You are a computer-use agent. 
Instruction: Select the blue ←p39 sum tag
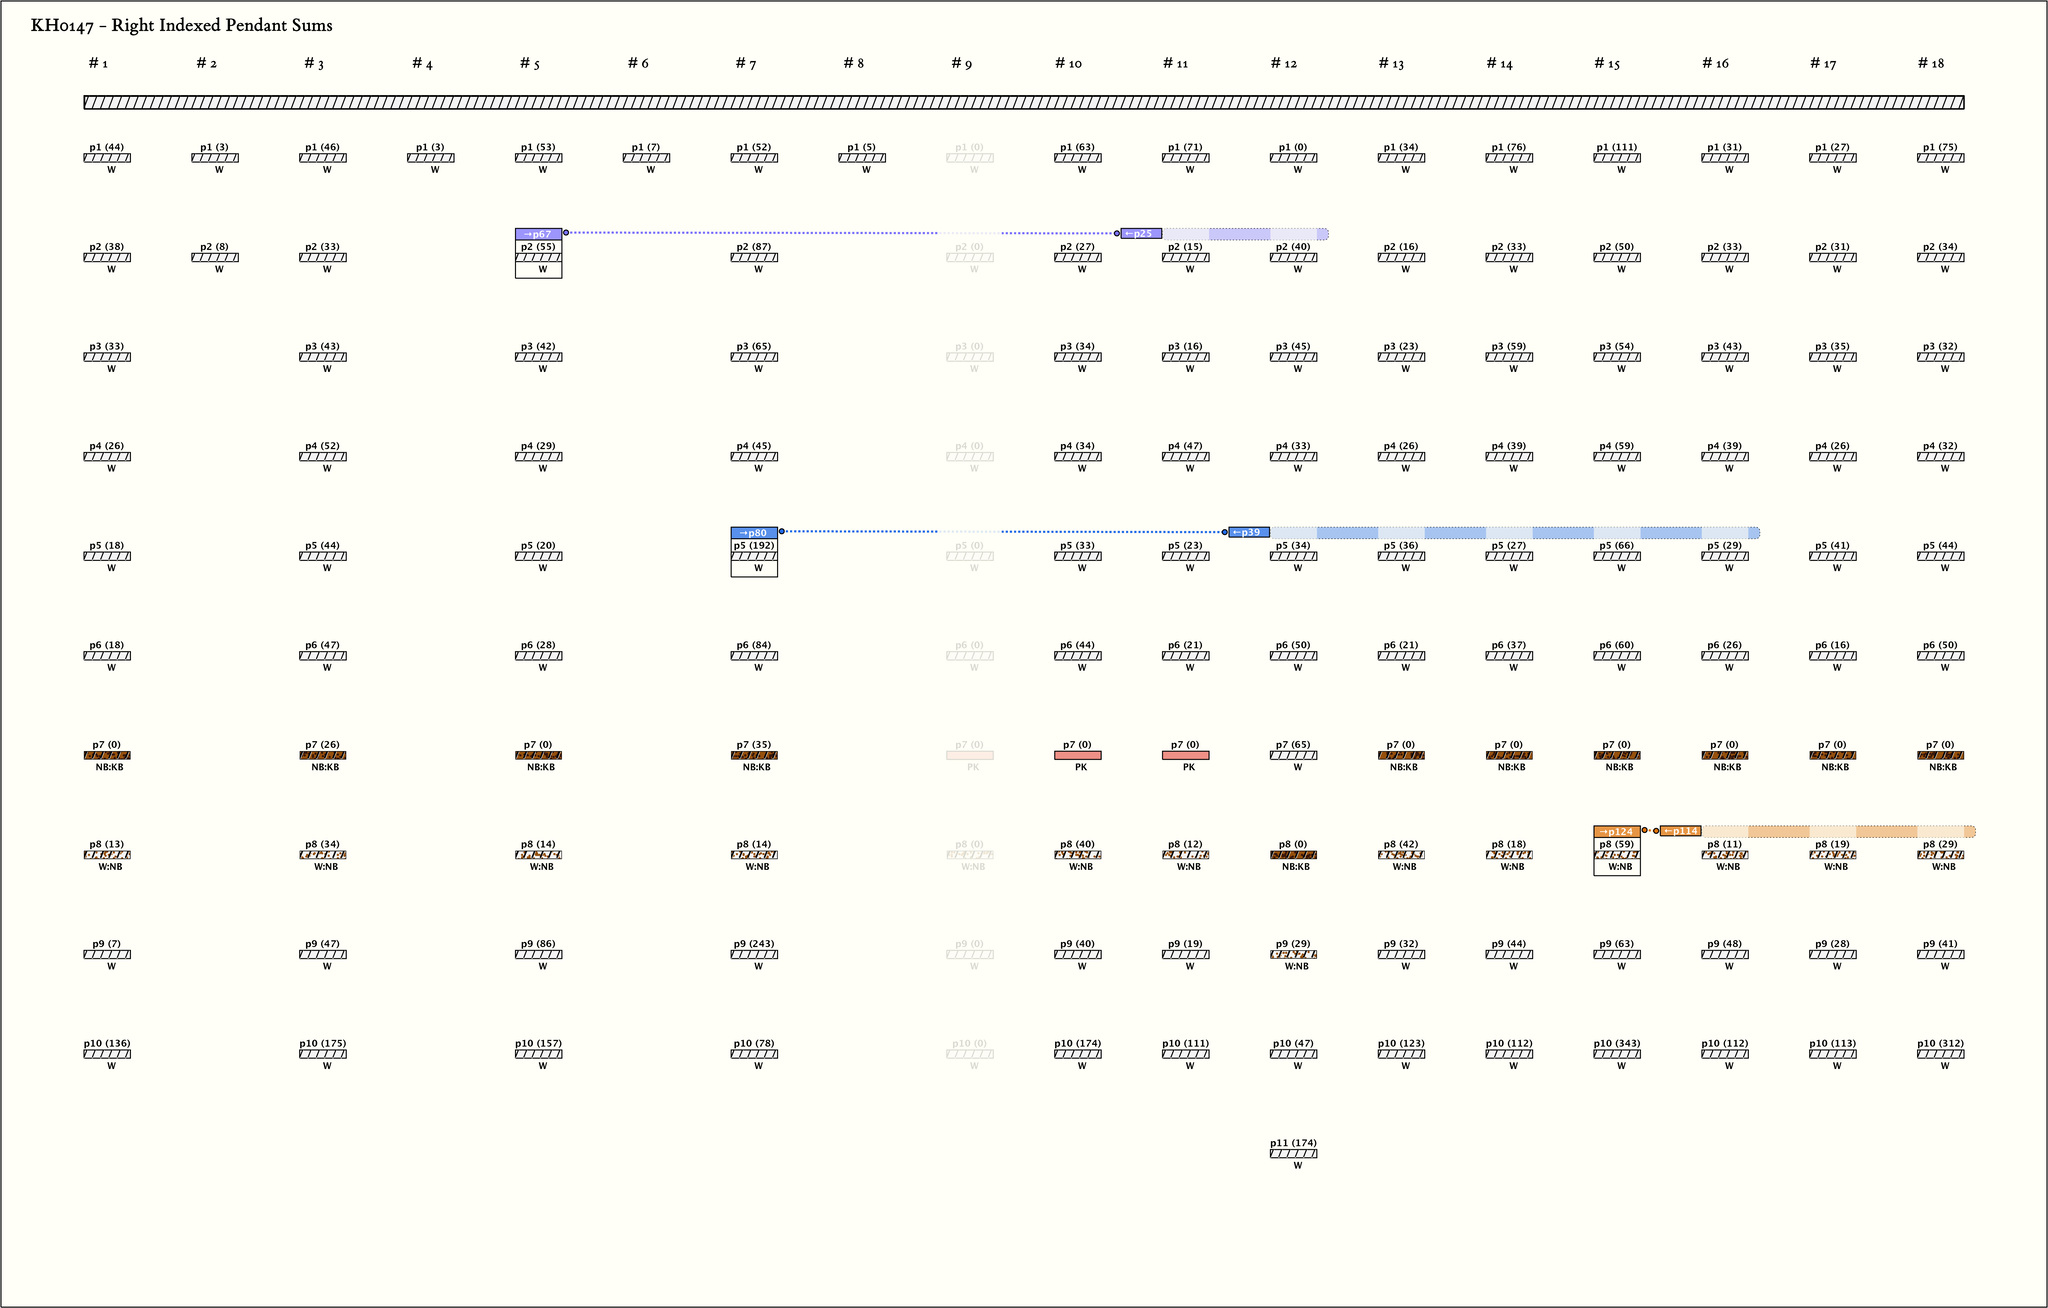(x=1248, y=533)
